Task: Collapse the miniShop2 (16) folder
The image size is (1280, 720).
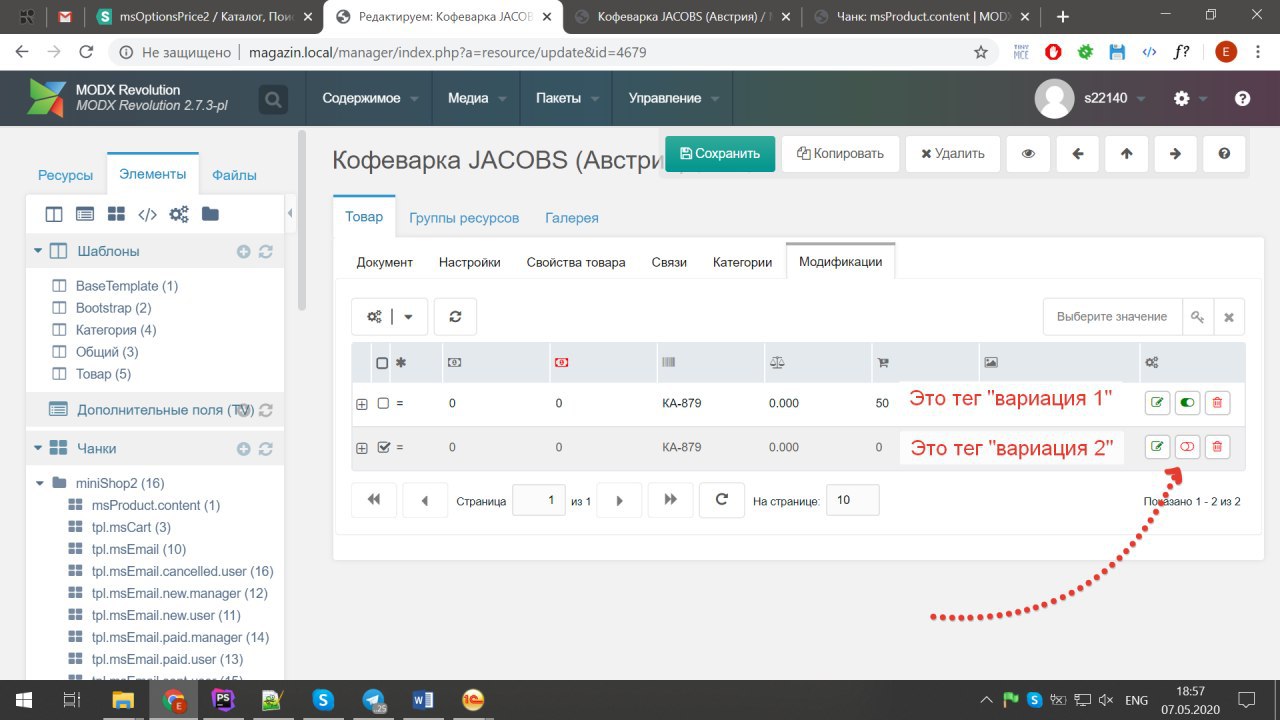Action: (40, 483)
